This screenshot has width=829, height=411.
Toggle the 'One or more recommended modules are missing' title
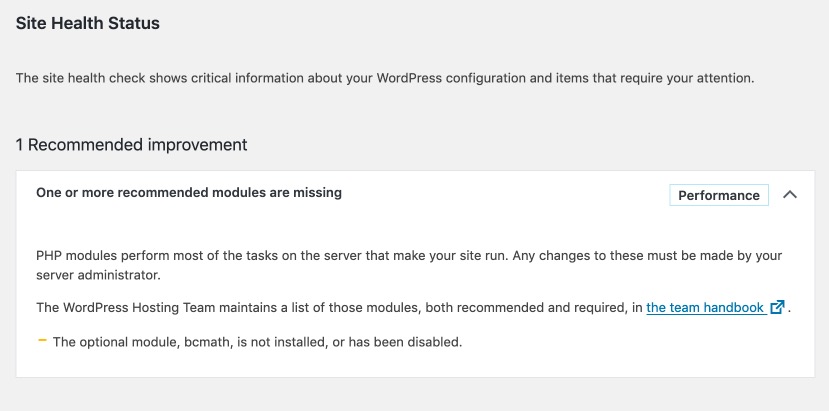pyautogui.click(x=189, y=193)
